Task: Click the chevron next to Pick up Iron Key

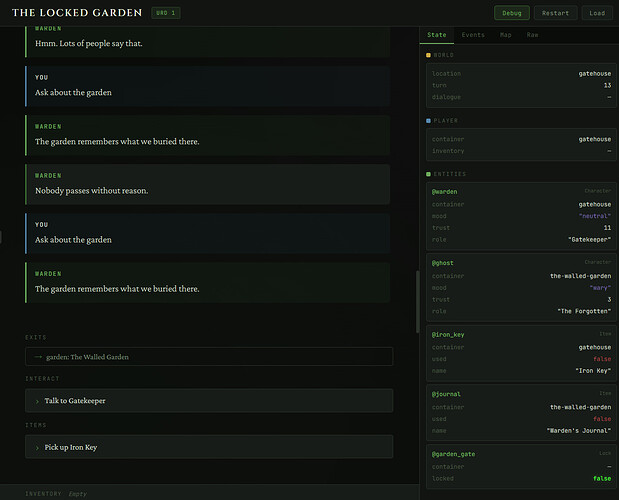Action: (x=37, y=447)
